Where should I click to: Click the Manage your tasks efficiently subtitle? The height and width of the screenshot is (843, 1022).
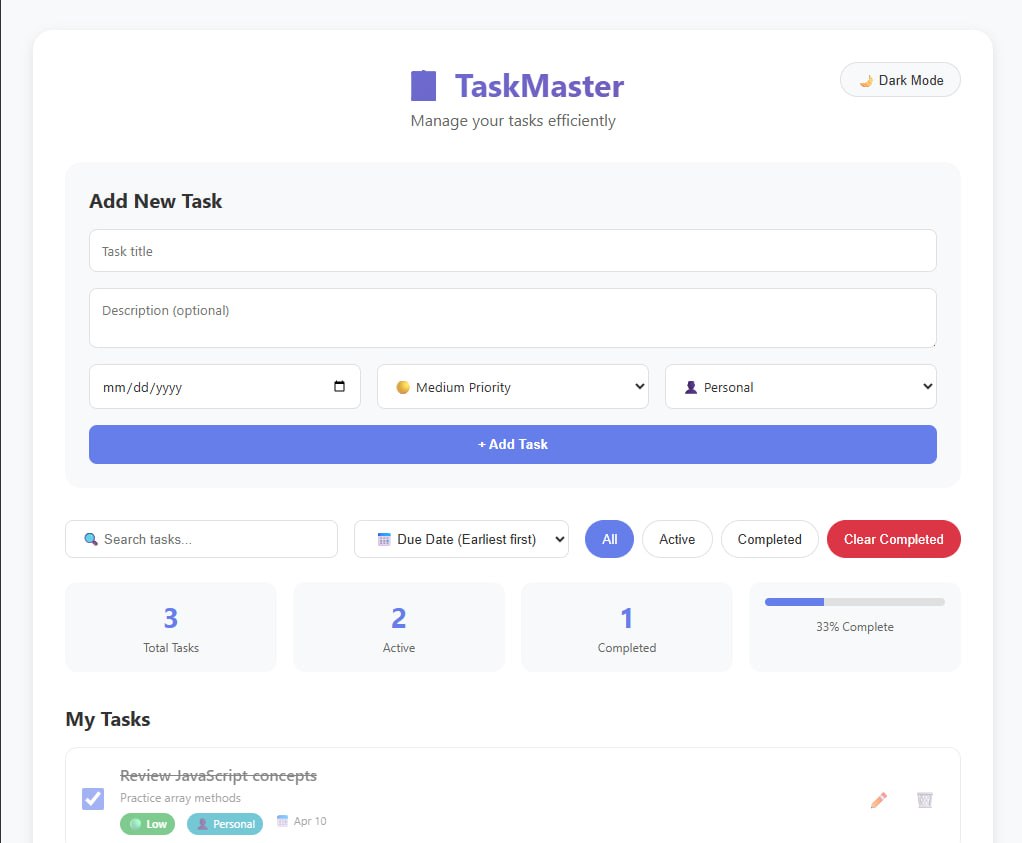(513, 121)
